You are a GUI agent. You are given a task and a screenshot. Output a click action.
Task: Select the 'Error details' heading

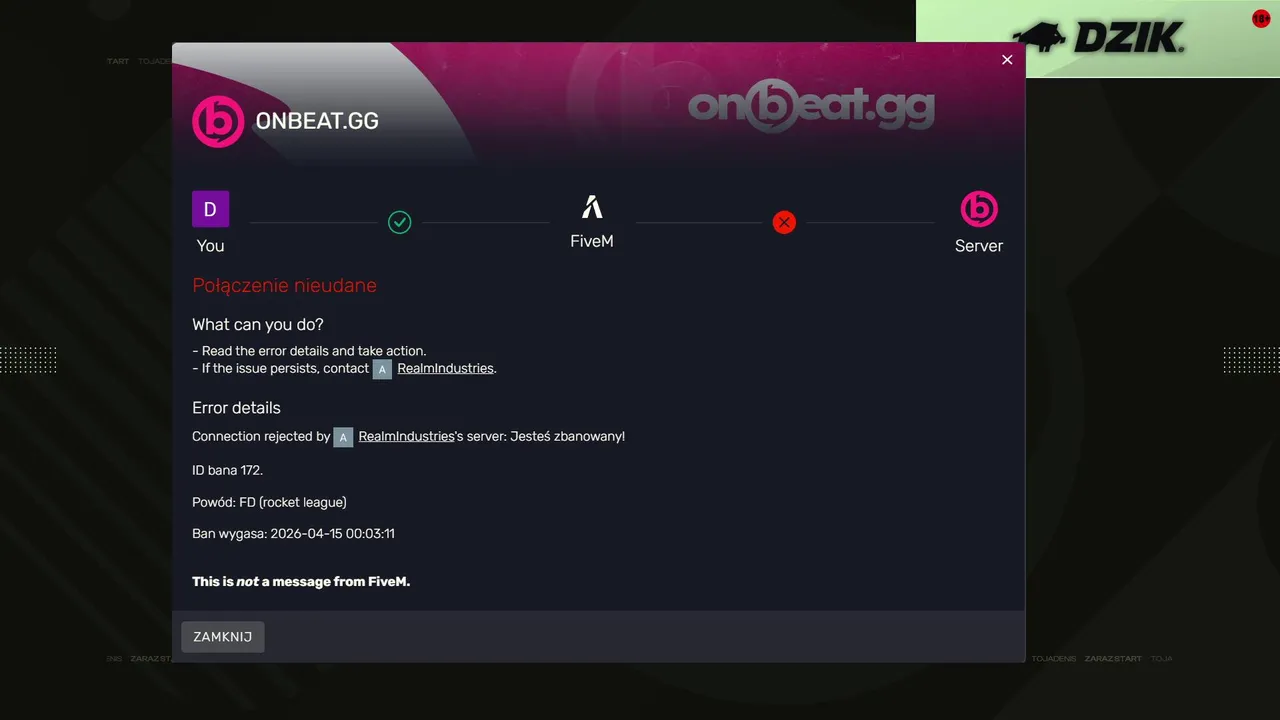pyautogui.click(x=236, y=408)
